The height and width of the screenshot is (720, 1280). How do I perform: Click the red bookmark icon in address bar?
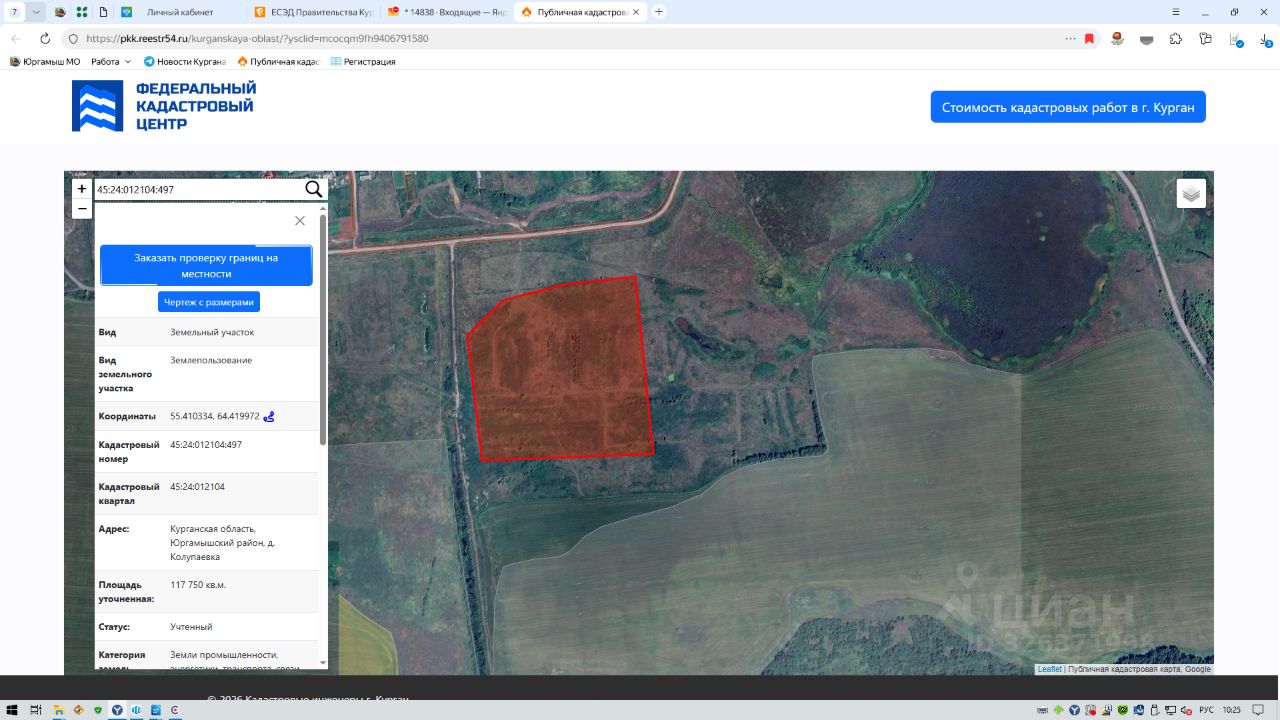(1089, 39)
